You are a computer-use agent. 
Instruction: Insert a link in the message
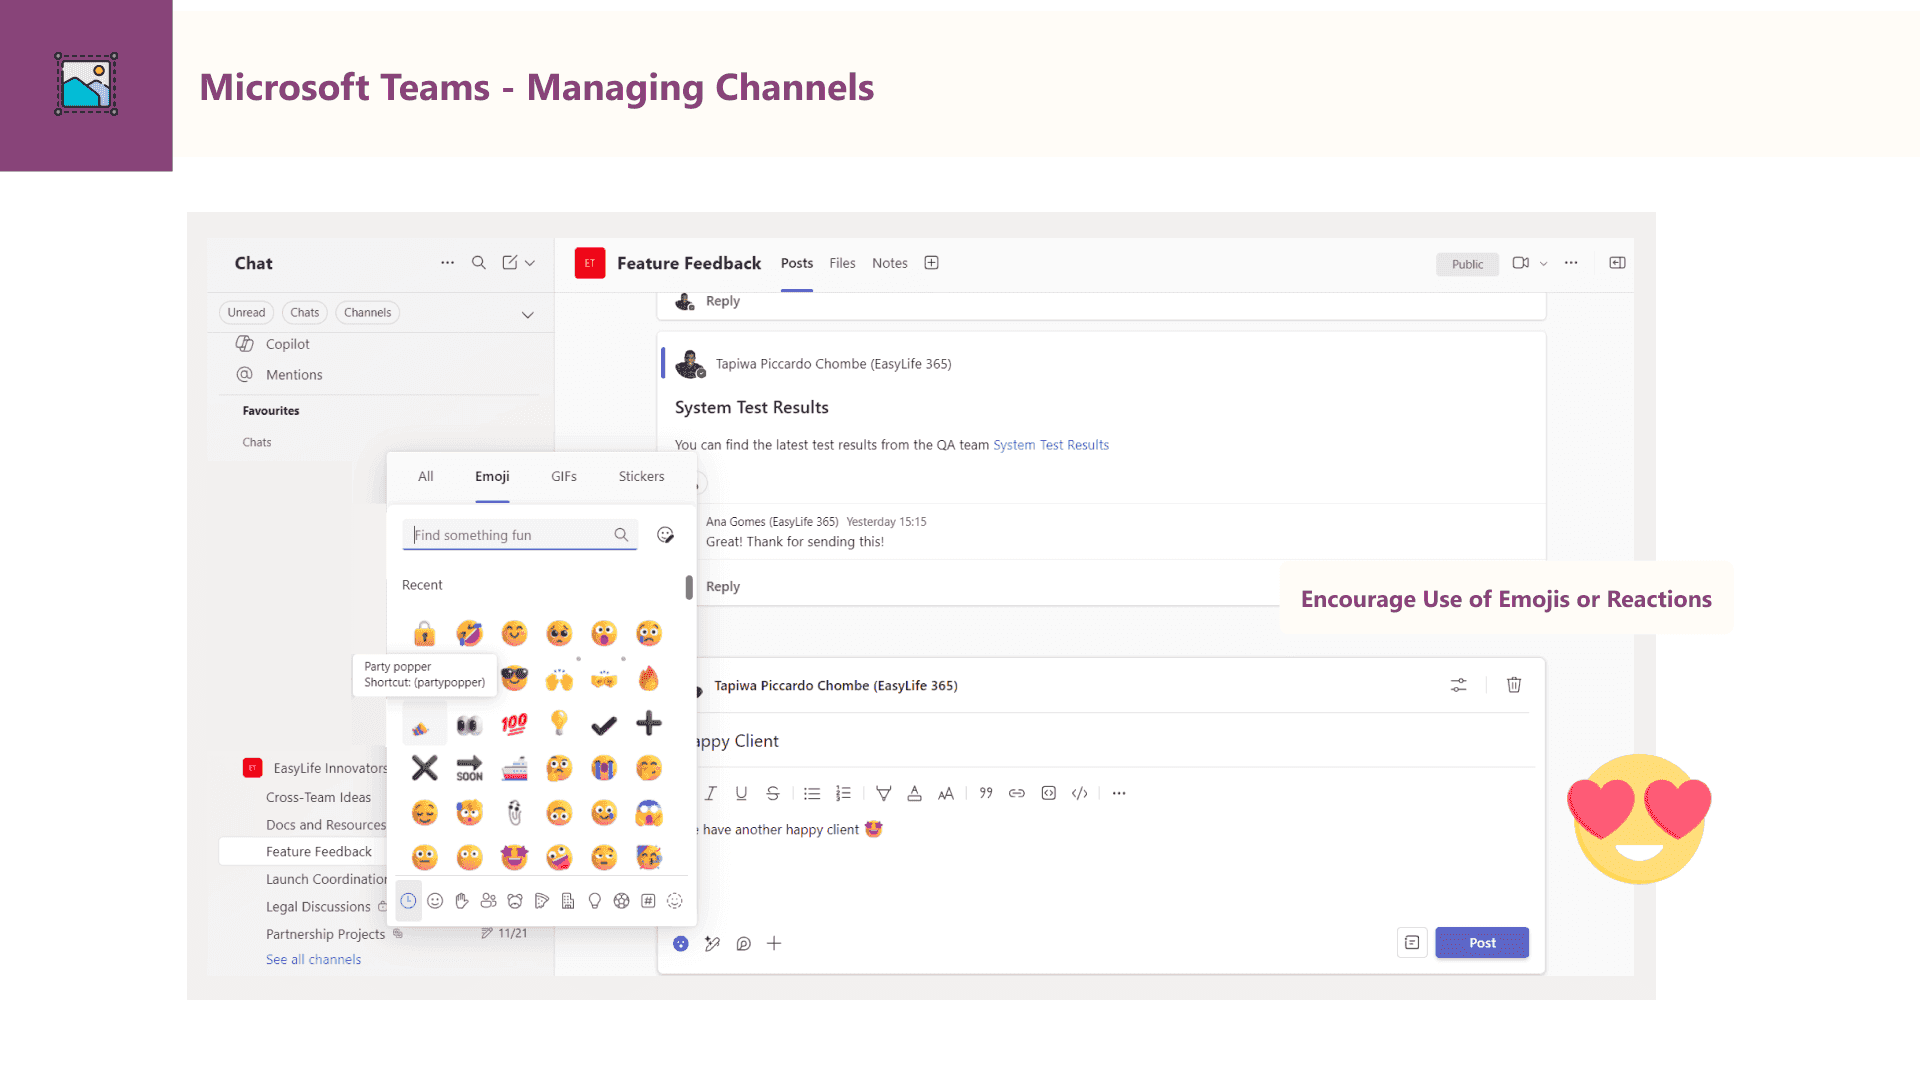click(1017, 793)
